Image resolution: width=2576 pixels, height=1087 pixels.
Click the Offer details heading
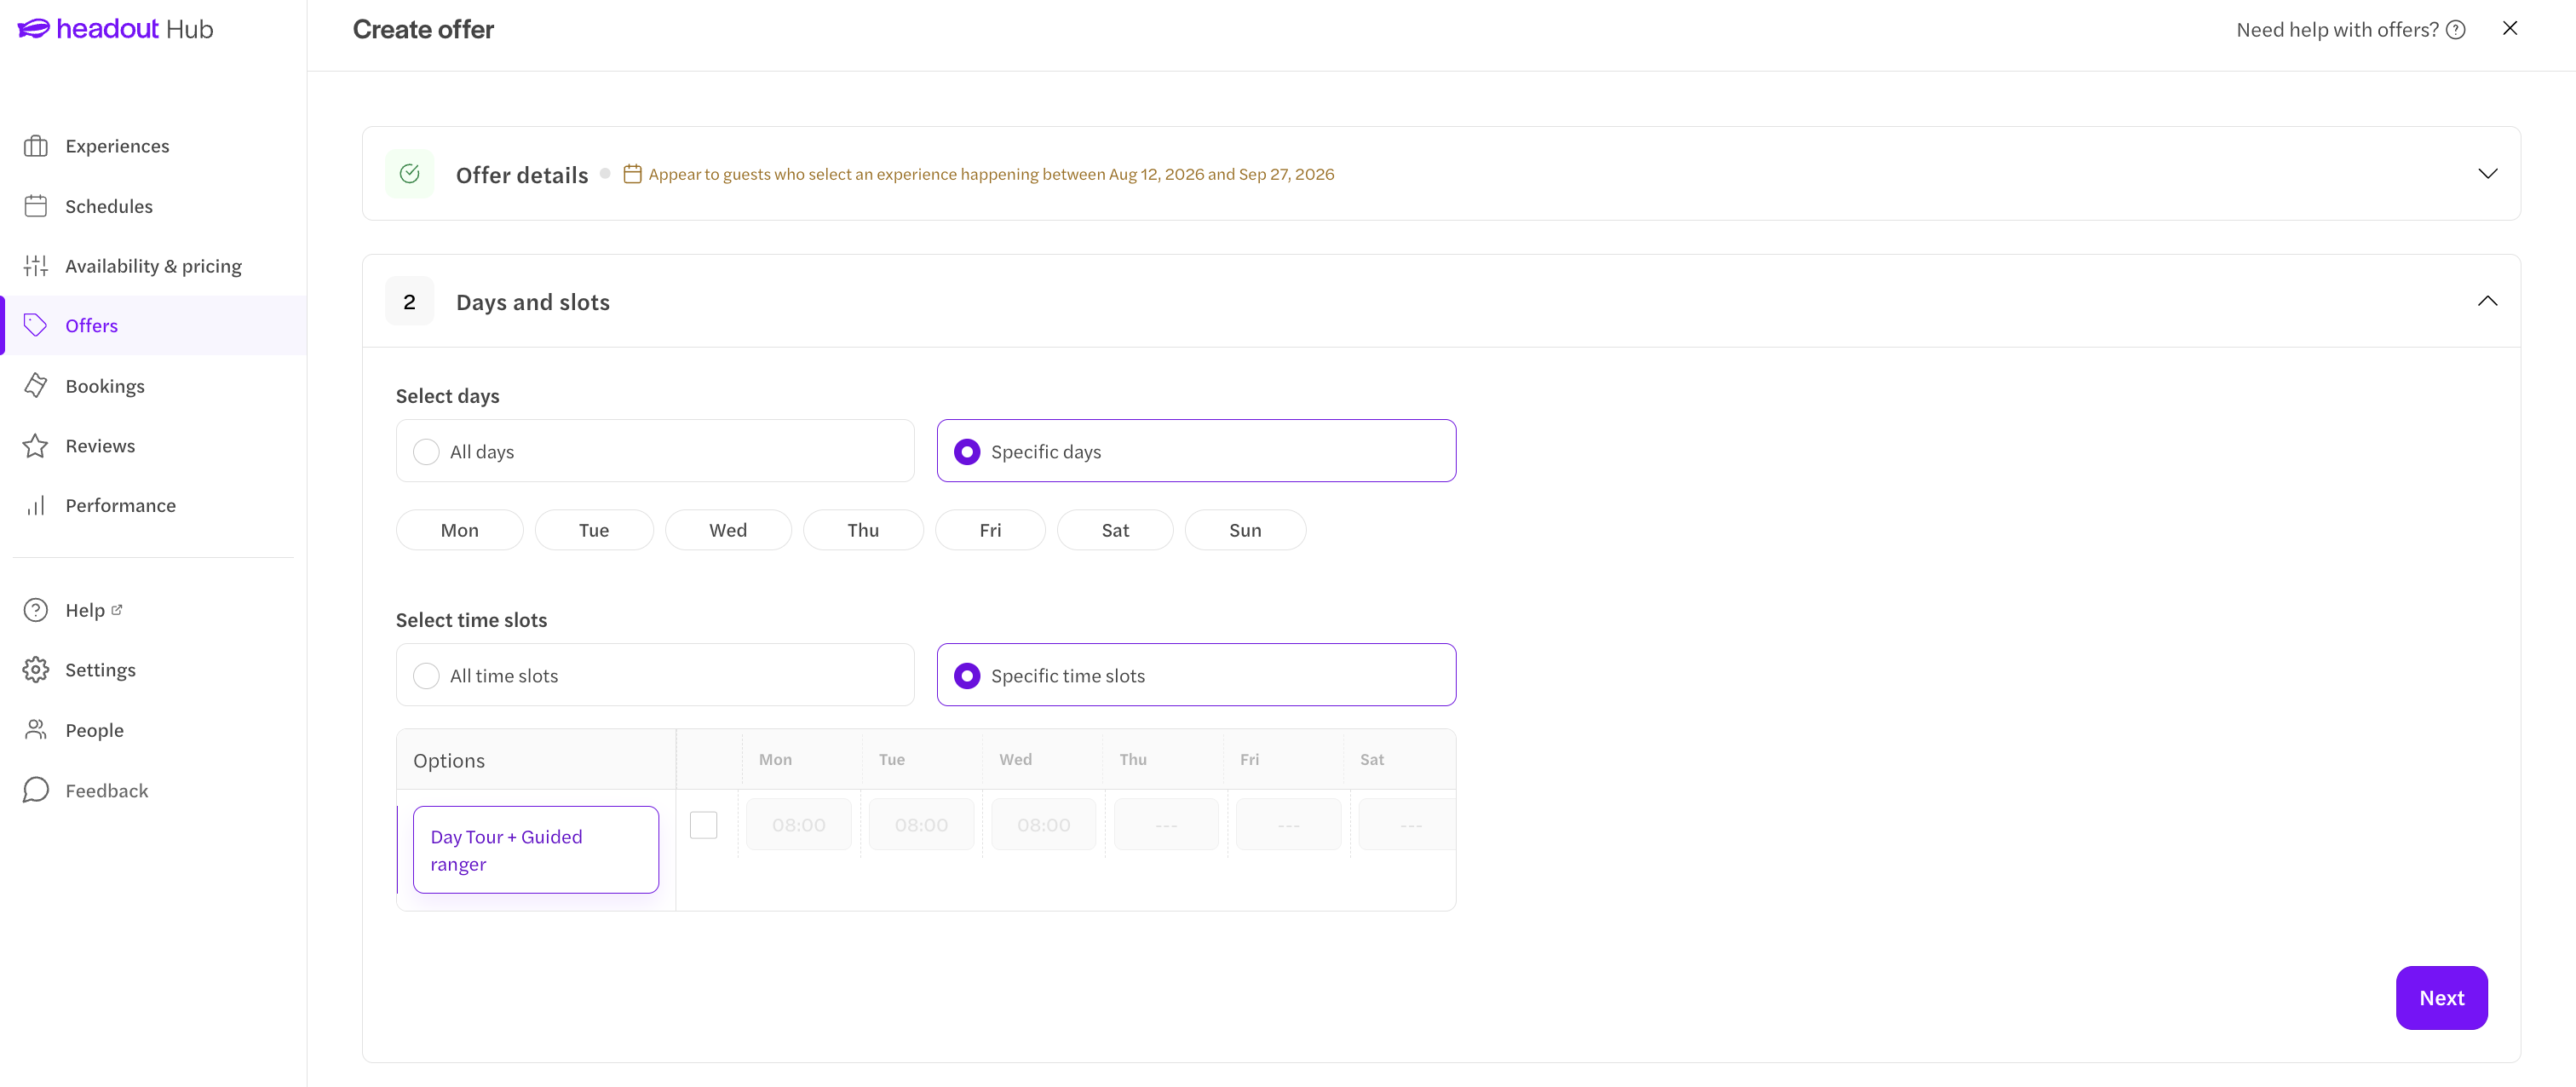(x=522, y=175)
